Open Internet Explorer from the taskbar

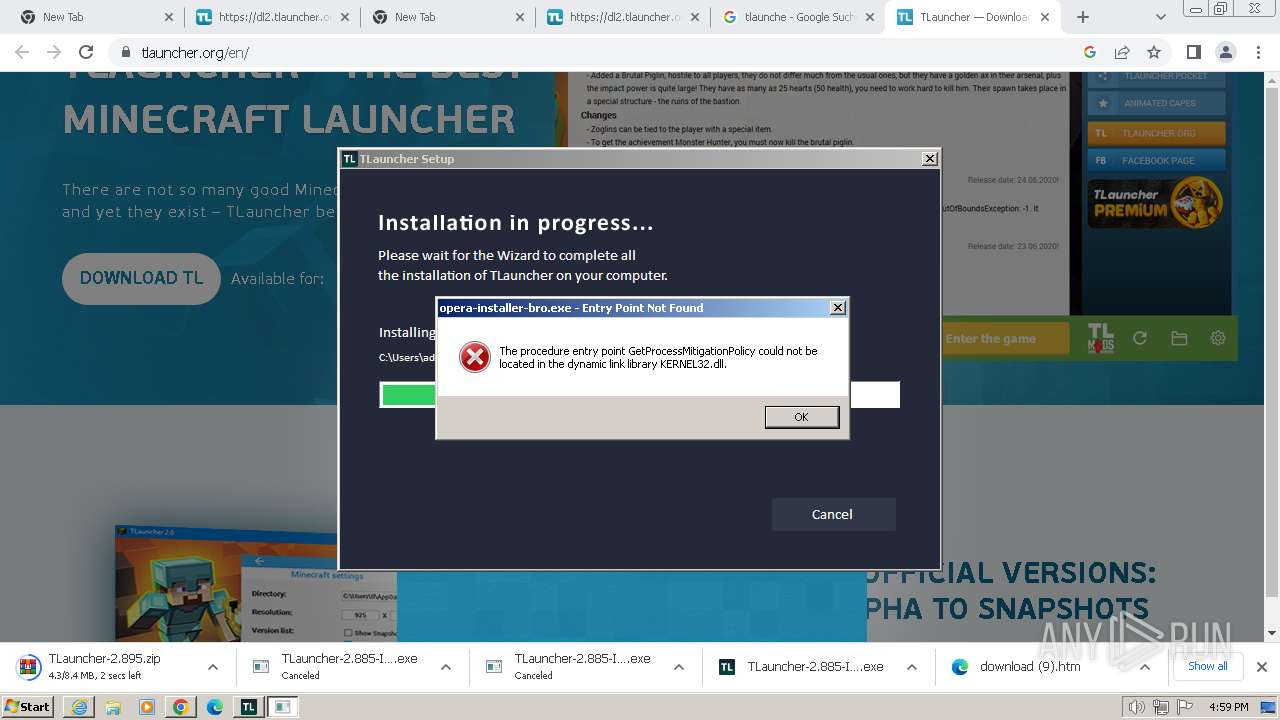point(79,707)
